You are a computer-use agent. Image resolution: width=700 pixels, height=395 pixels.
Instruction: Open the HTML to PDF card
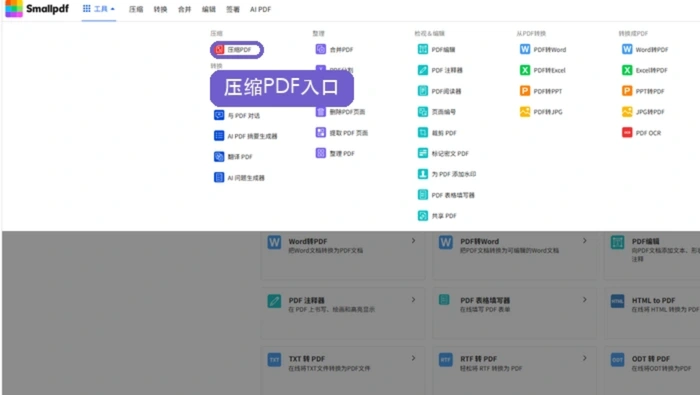tap(652, 313)
